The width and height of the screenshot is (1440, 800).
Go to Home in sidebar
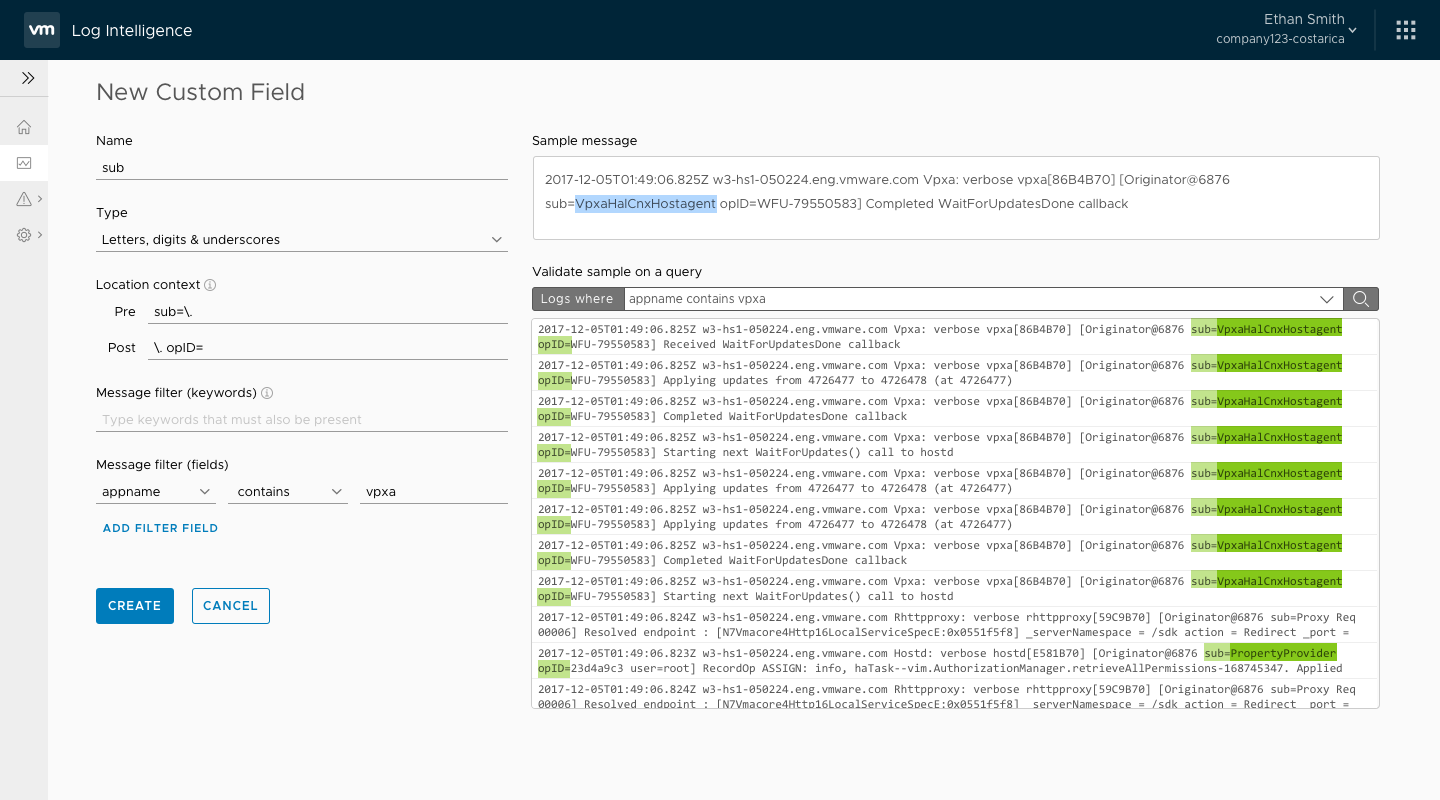click(24, 127)
